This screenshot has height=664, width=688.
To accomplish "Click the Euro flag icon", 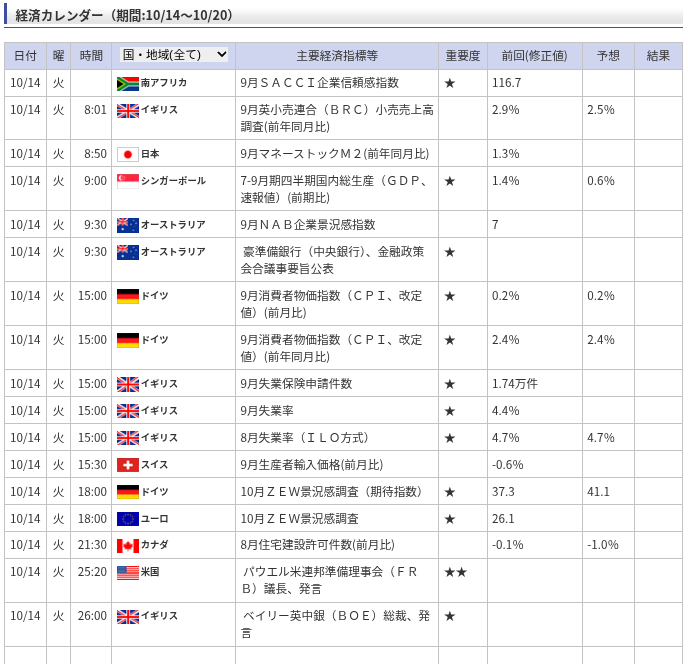I will pyautogui.click(x=128, y=519).
